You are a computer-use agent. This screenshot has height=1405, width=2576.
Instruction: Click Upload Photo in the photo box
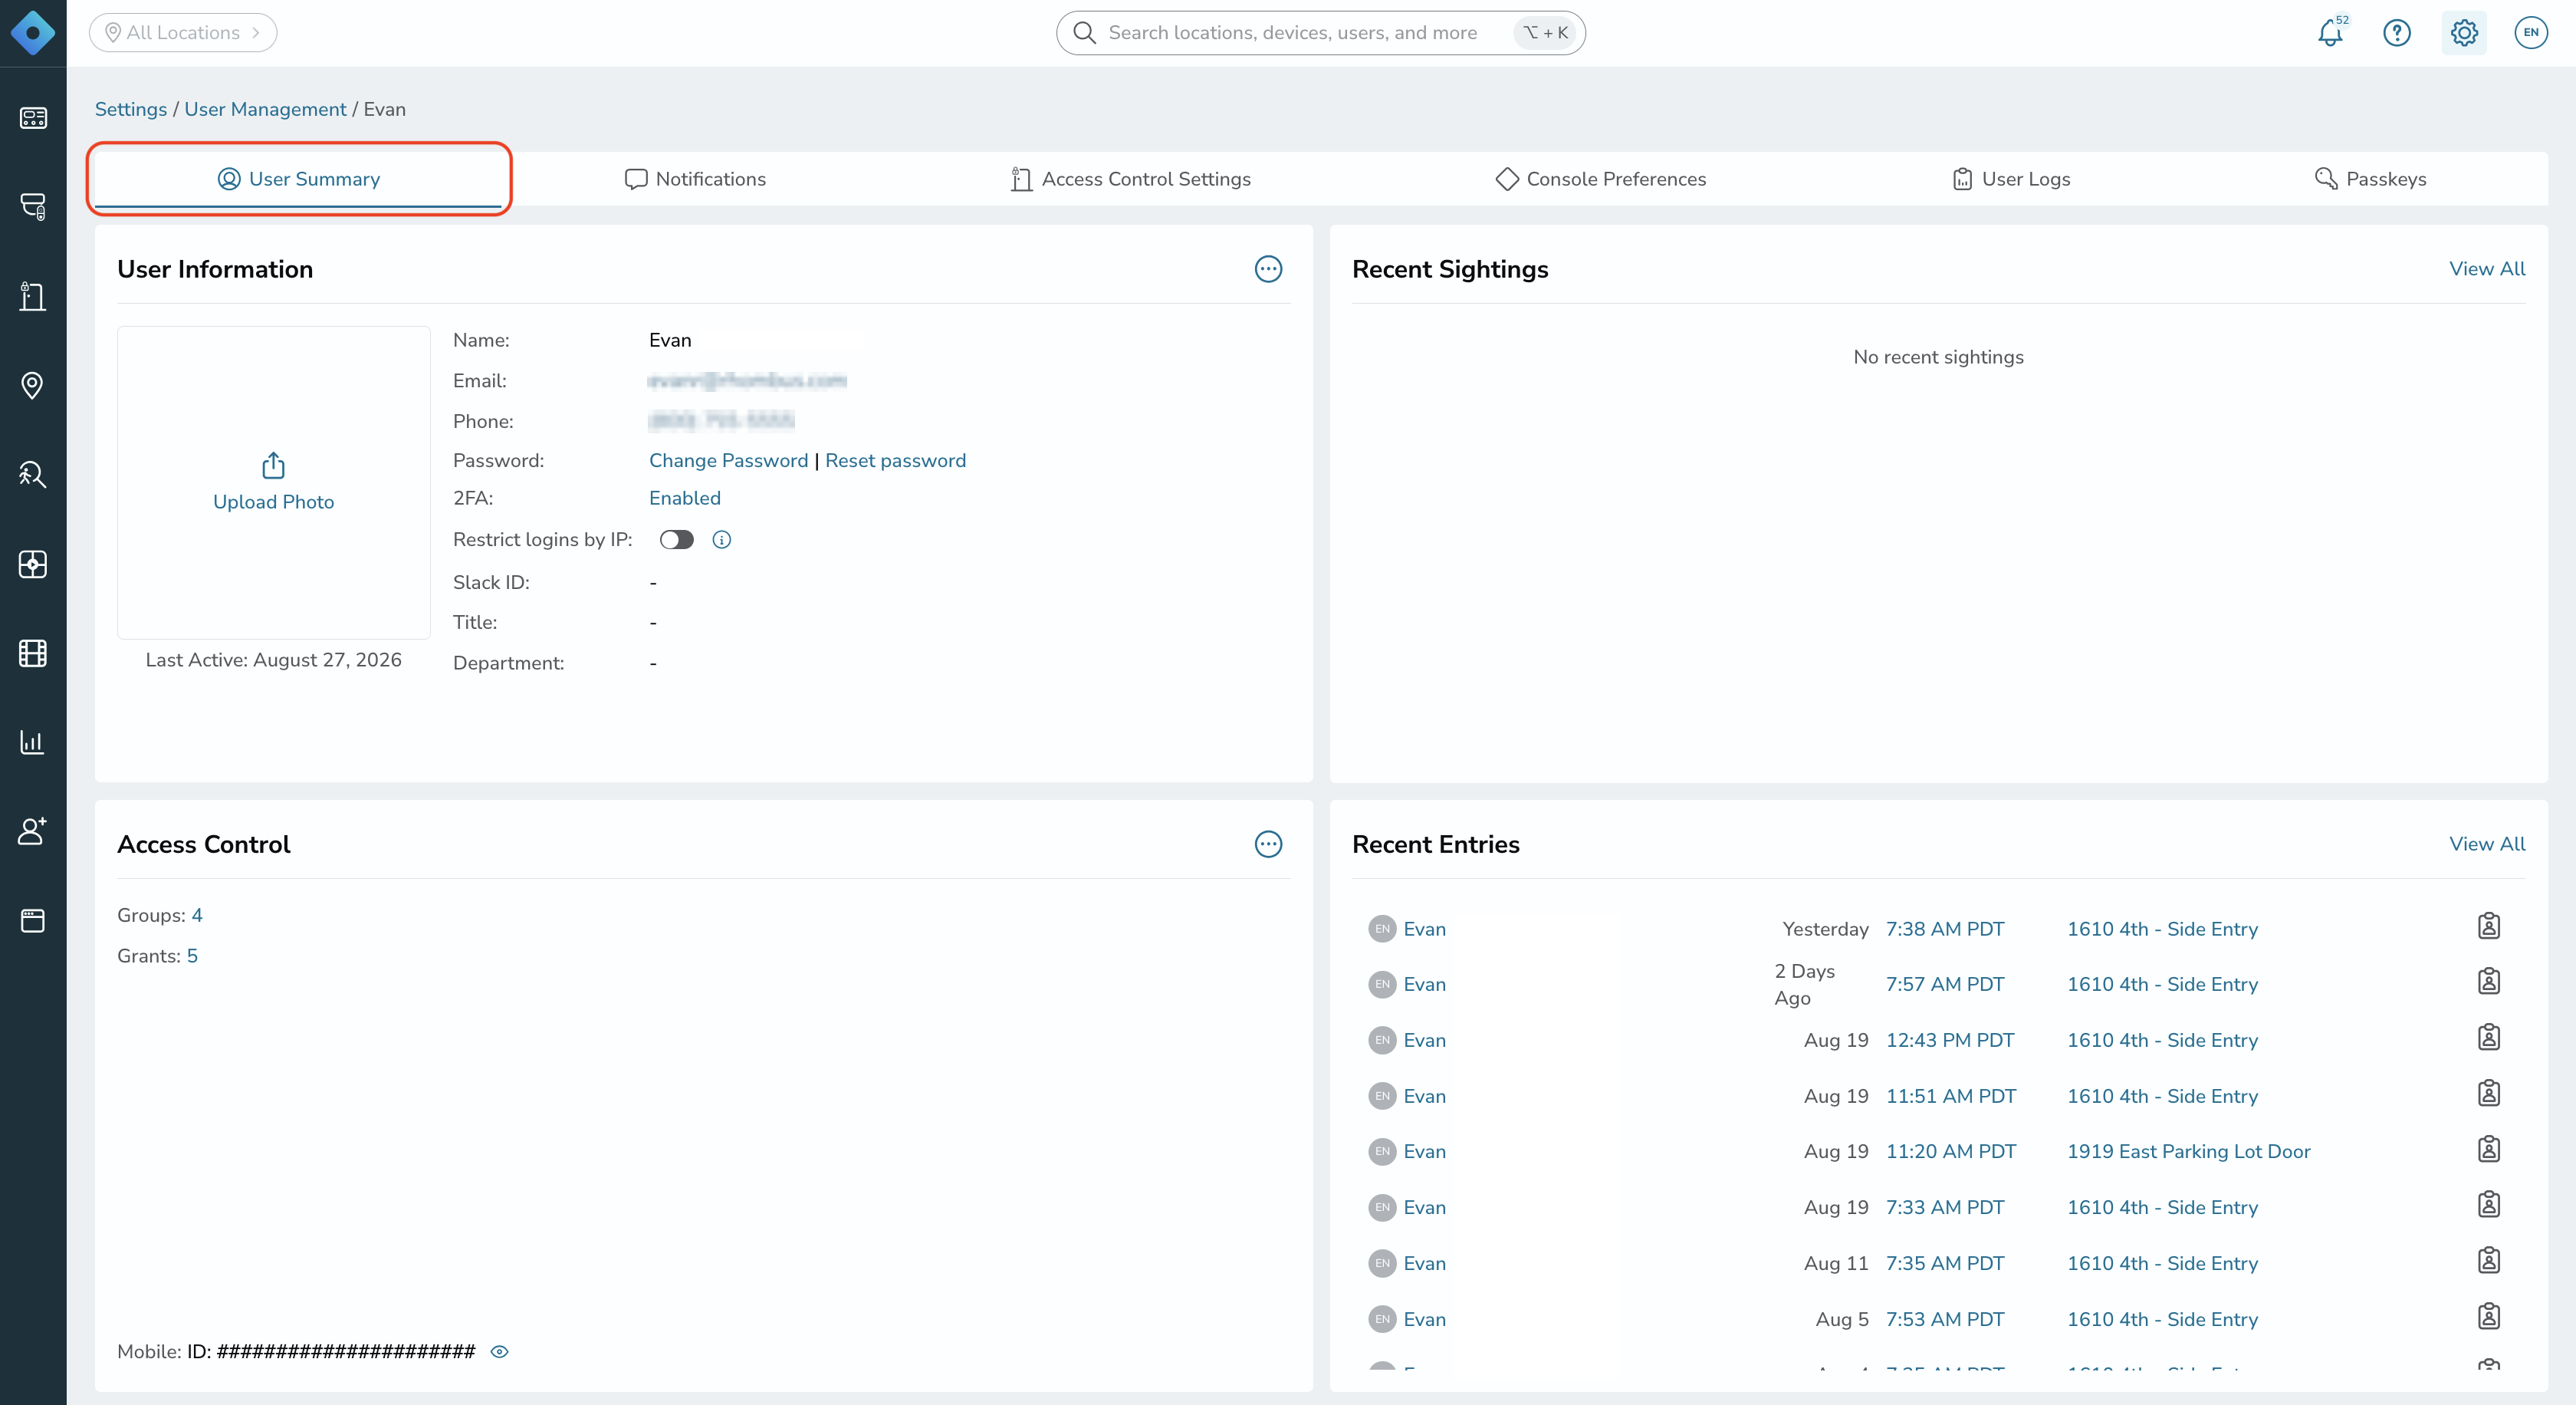(273, 483)
